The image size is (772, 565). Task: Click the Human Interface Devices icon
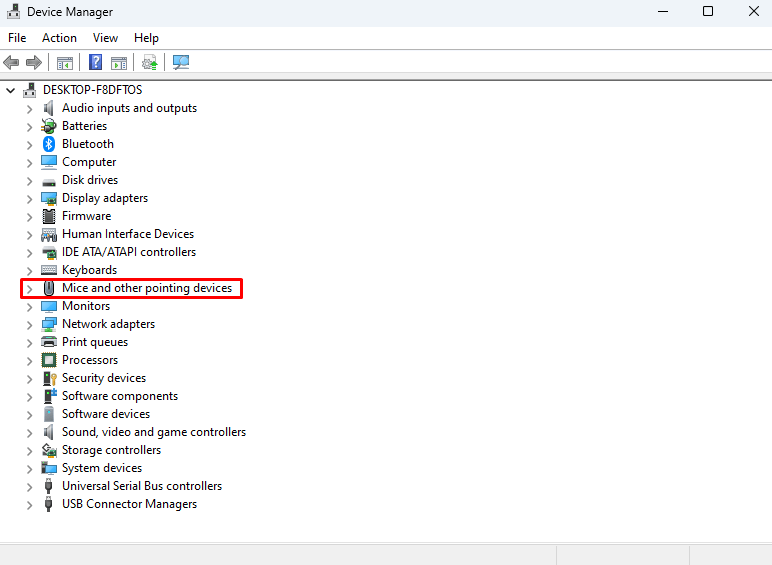(x=49, y=235)
